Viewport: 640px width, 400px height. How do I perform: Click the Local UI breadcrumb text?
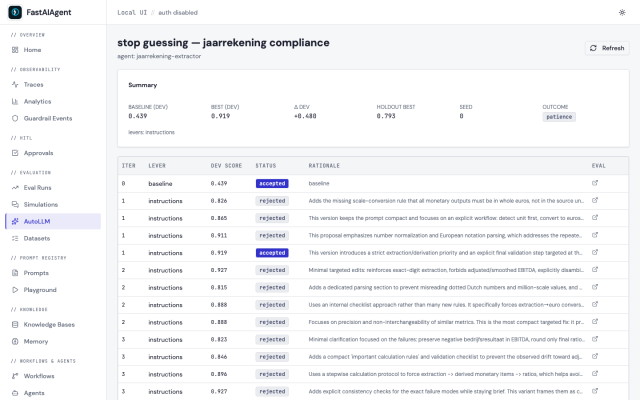tap(132, 13)
